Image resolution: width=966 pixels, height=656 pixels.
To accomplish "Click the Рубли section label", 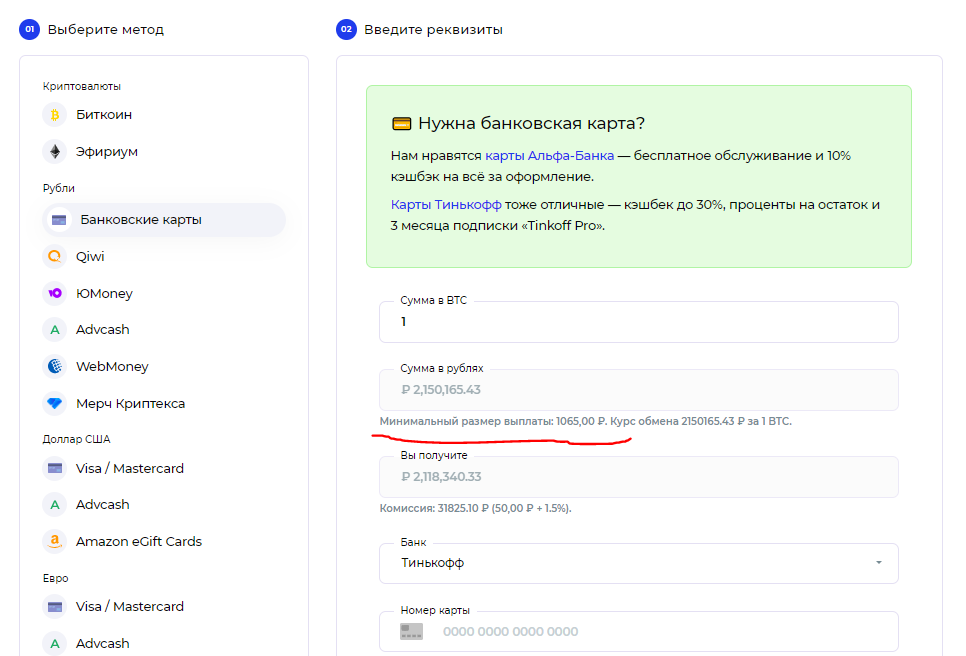I will [x=59, y=188].
